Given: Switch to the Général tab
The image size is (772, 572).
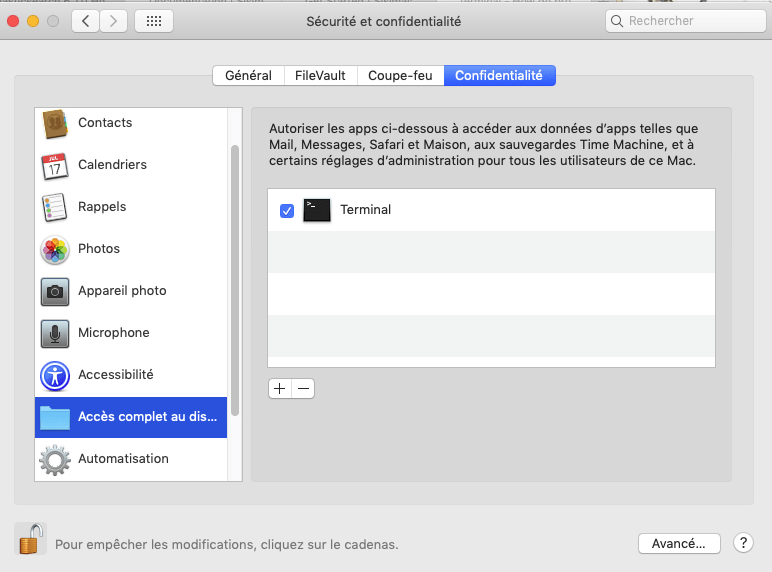Looking at the screenshot, I should (x=248, y=76).
